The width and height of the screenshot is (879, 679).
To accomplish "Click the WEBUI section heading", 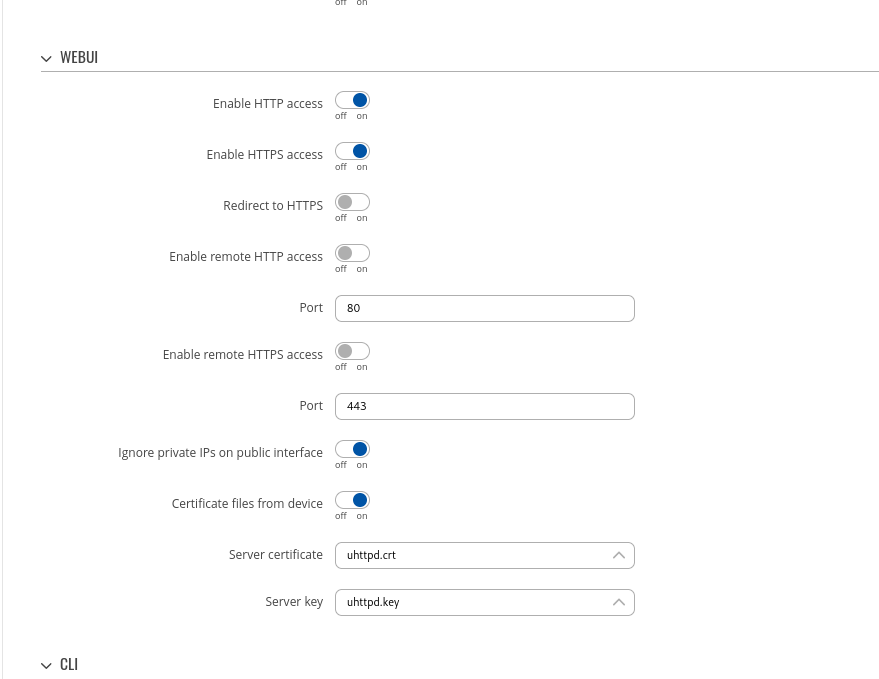I will (x=79, y=57).
